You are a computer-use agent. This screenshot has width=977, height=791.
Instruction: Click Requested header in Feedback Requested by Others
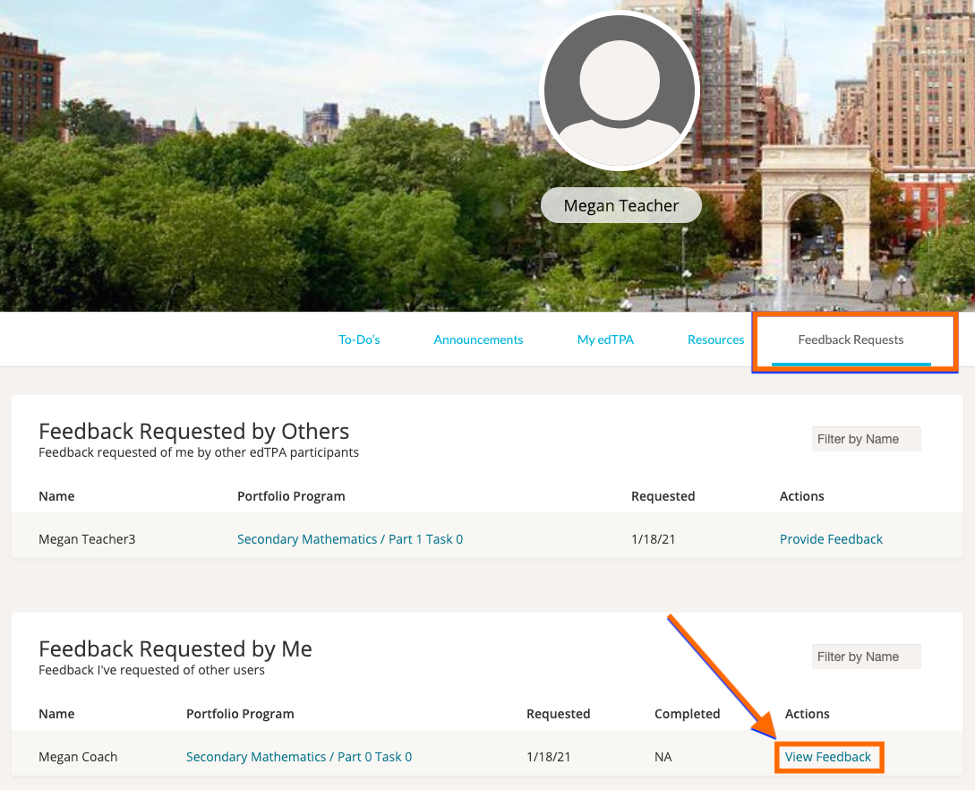(x=663, y=496)
